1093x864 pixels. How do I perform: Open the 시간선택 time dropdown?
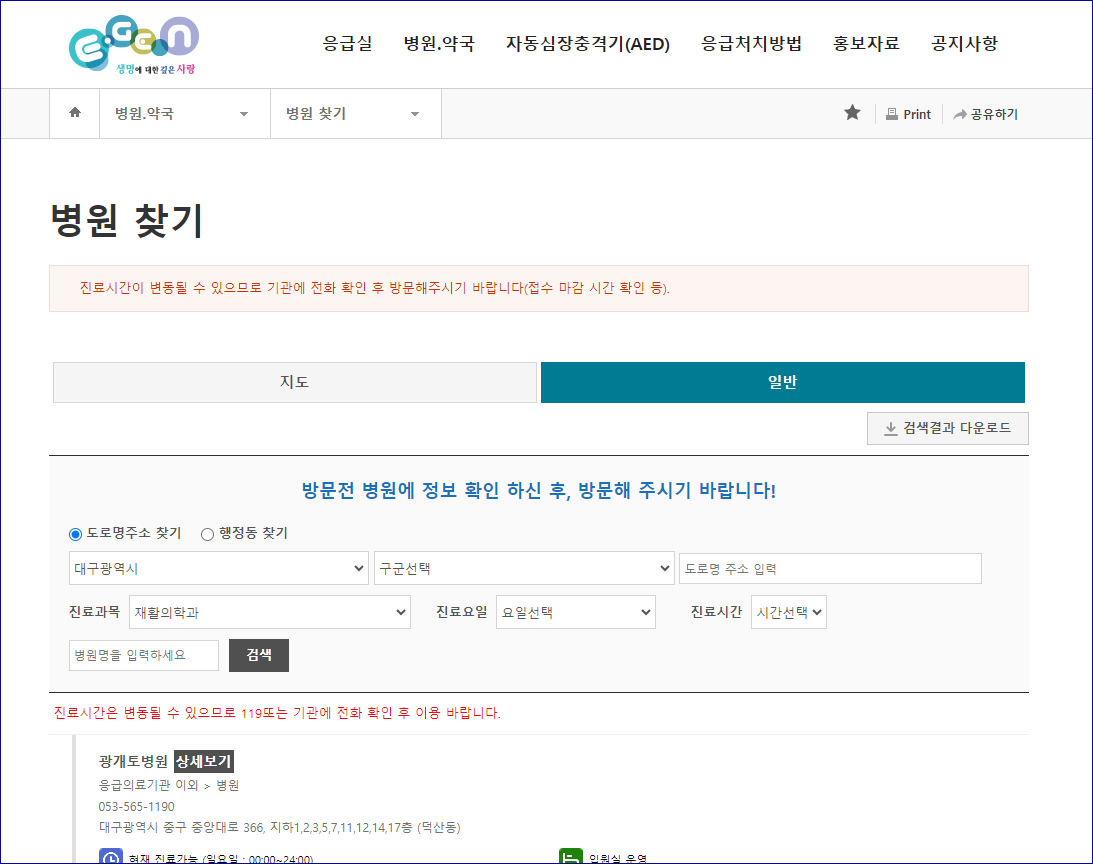tap(788, 612)
